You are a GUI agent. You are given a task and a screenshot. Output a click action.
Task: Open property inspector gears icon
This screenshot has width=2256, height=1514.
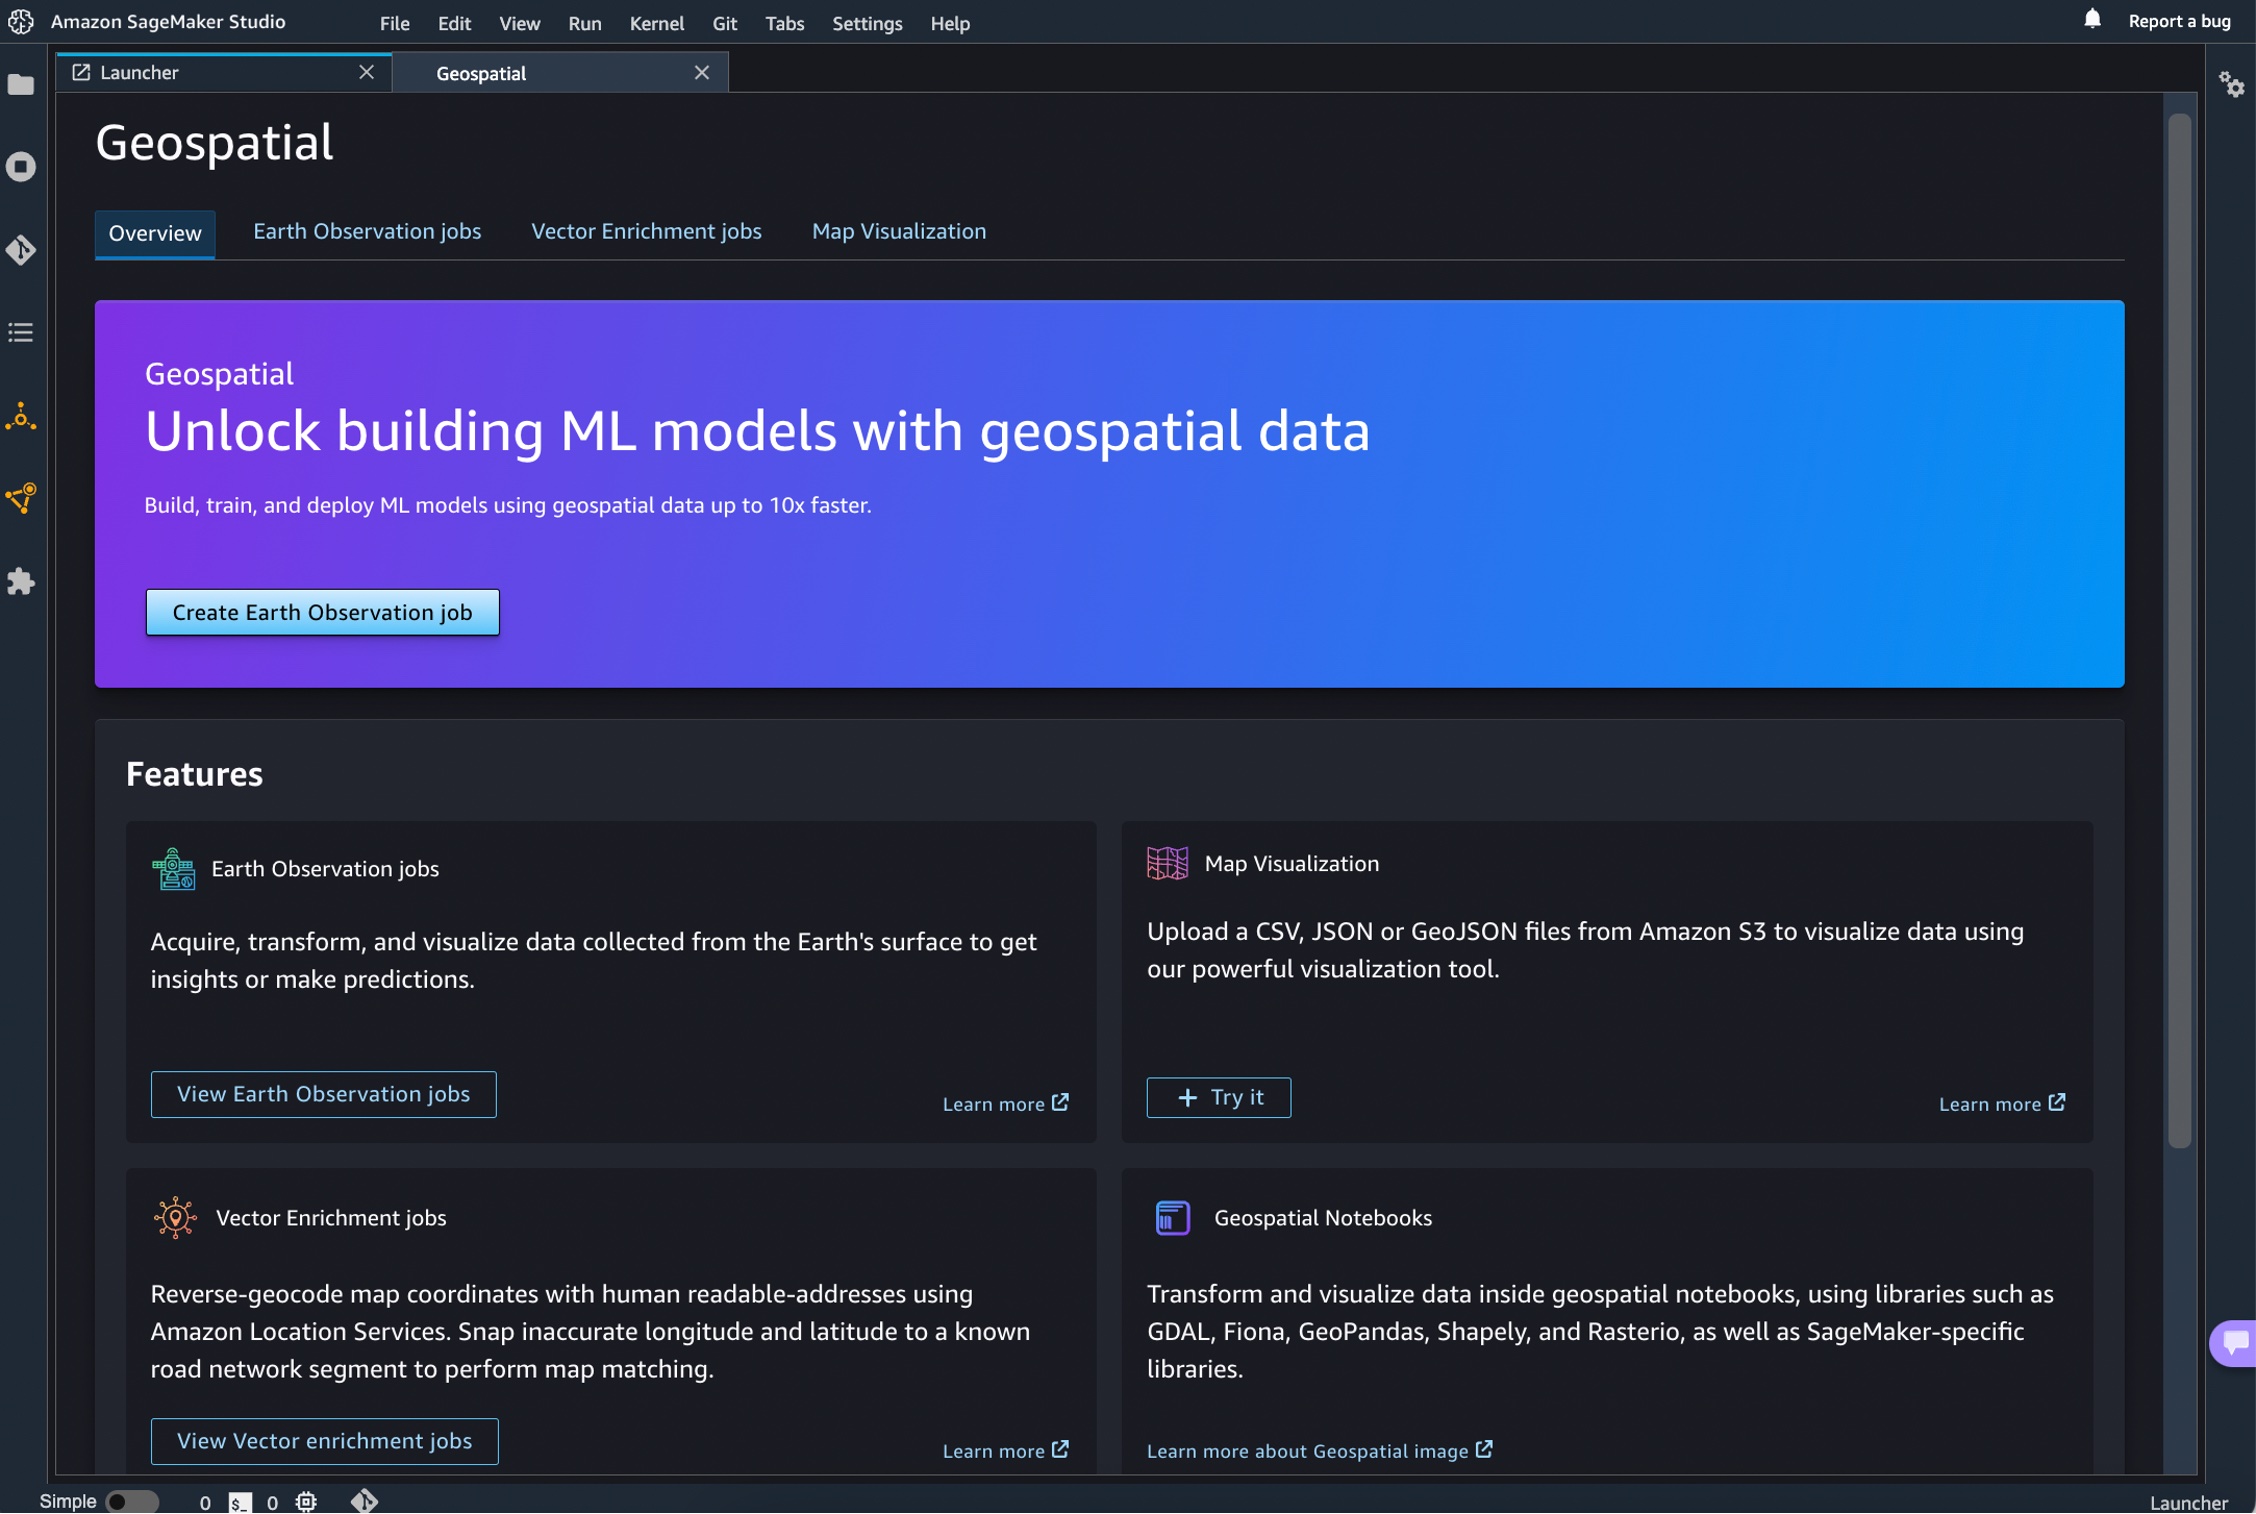[2231, 85]
